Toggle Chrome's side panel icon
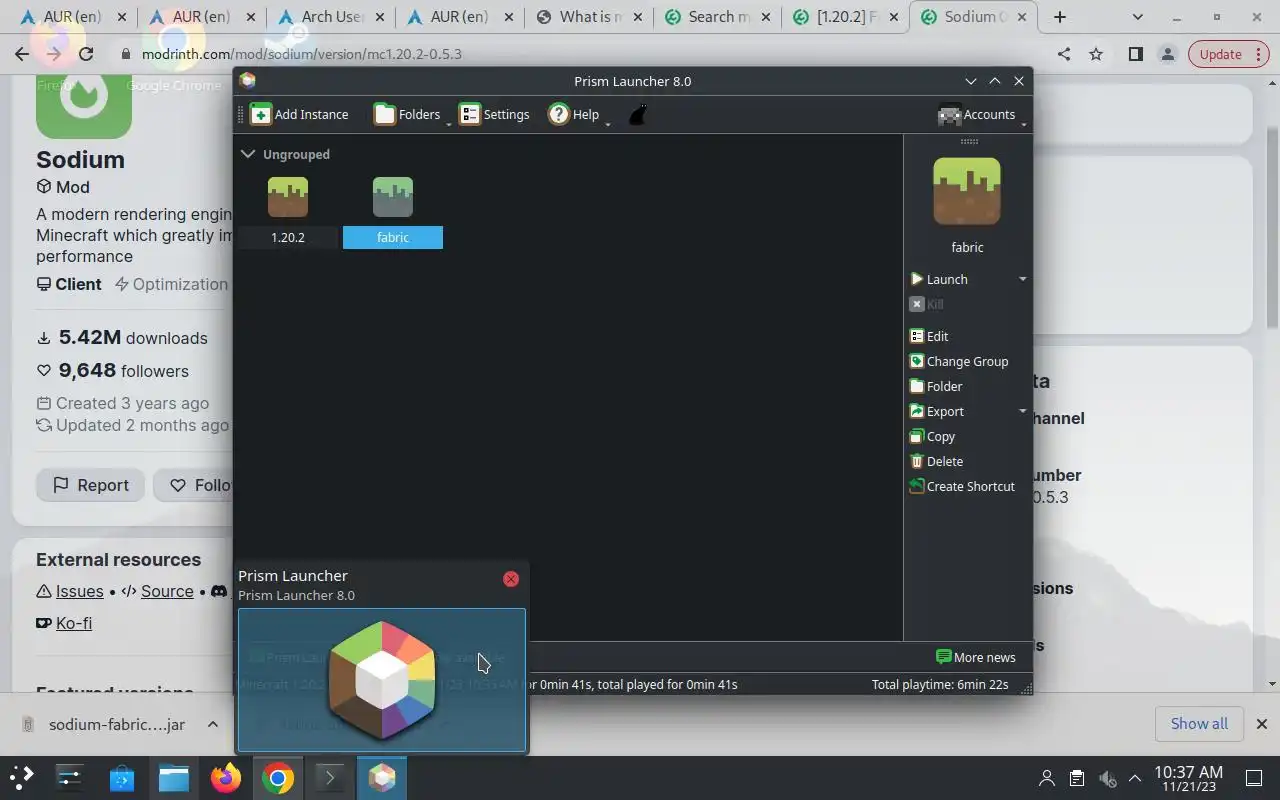 pyautogui.click(x=1135, y=54)
